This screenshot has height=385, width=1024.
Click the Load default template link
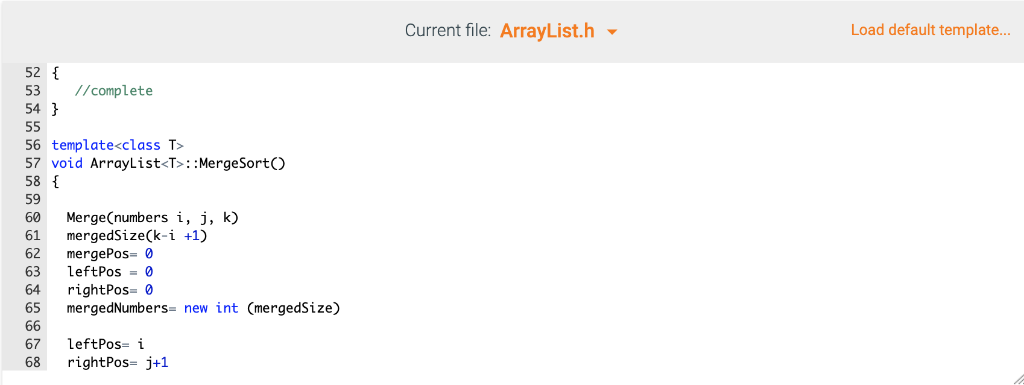pos(931,30)
